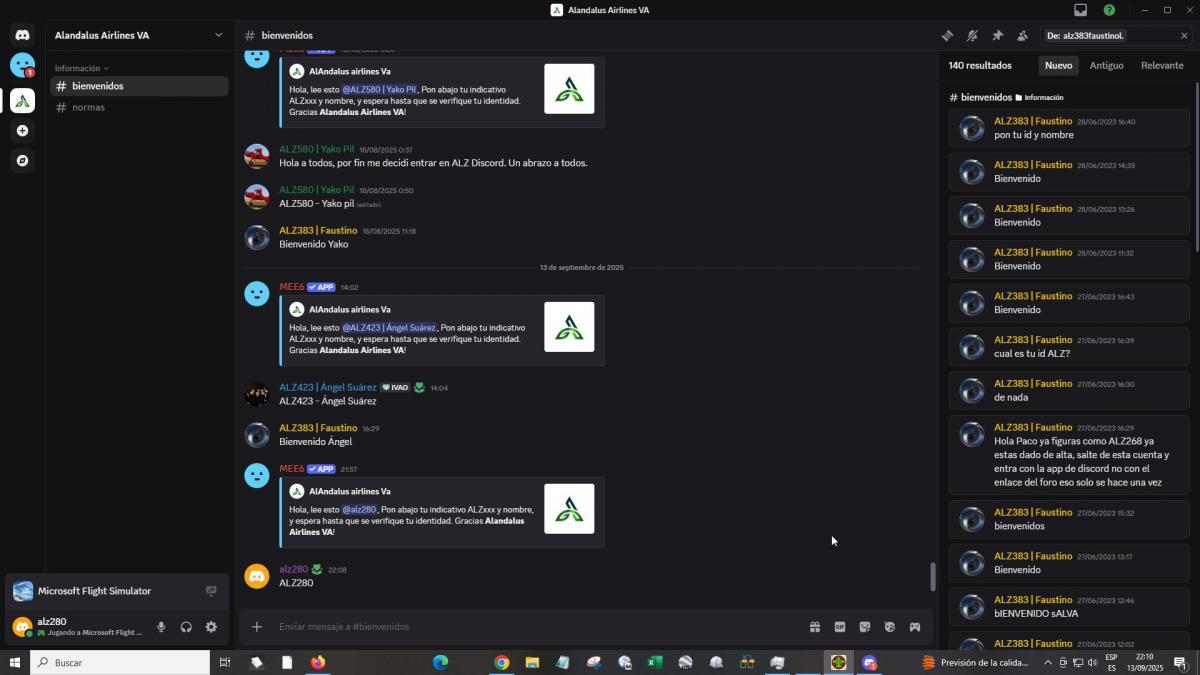Clear the search query with the X
This screenshot has width=1200, height=675.
click(1184, 36)
